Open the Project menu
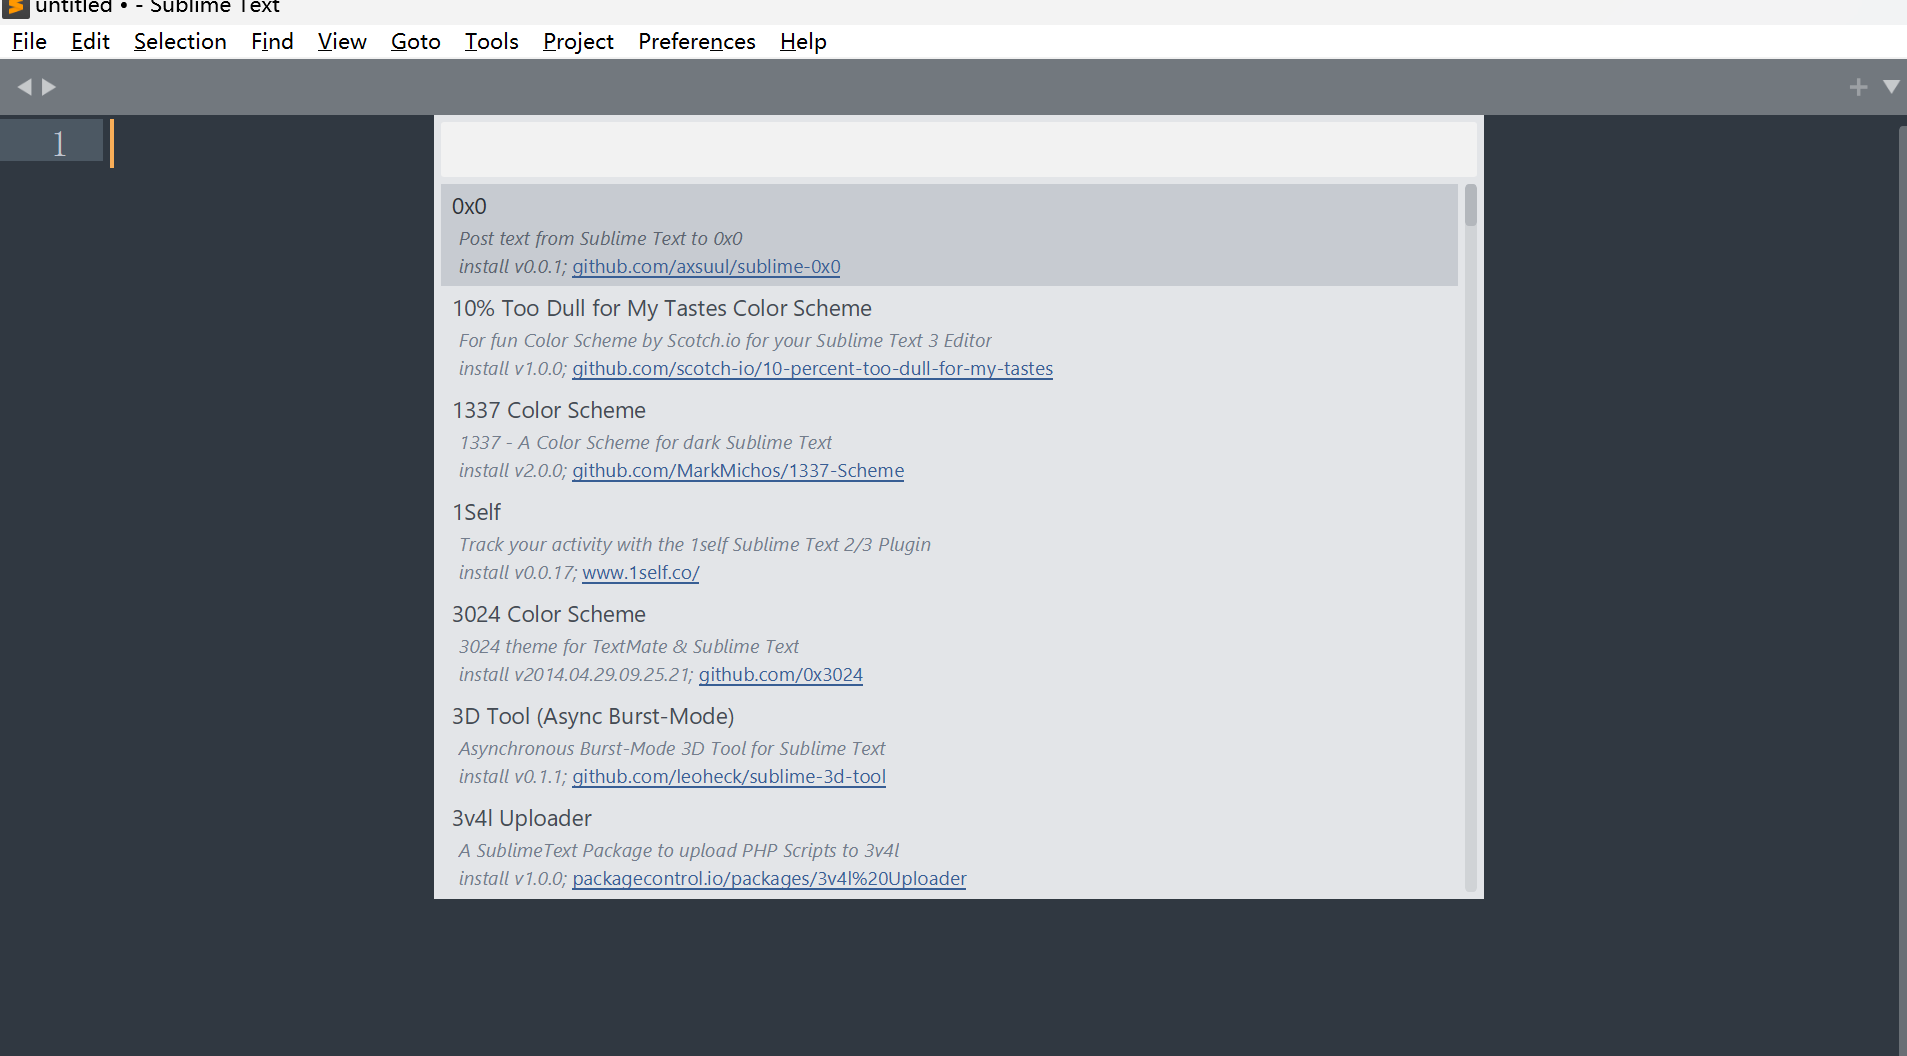 tap(578, 42)
